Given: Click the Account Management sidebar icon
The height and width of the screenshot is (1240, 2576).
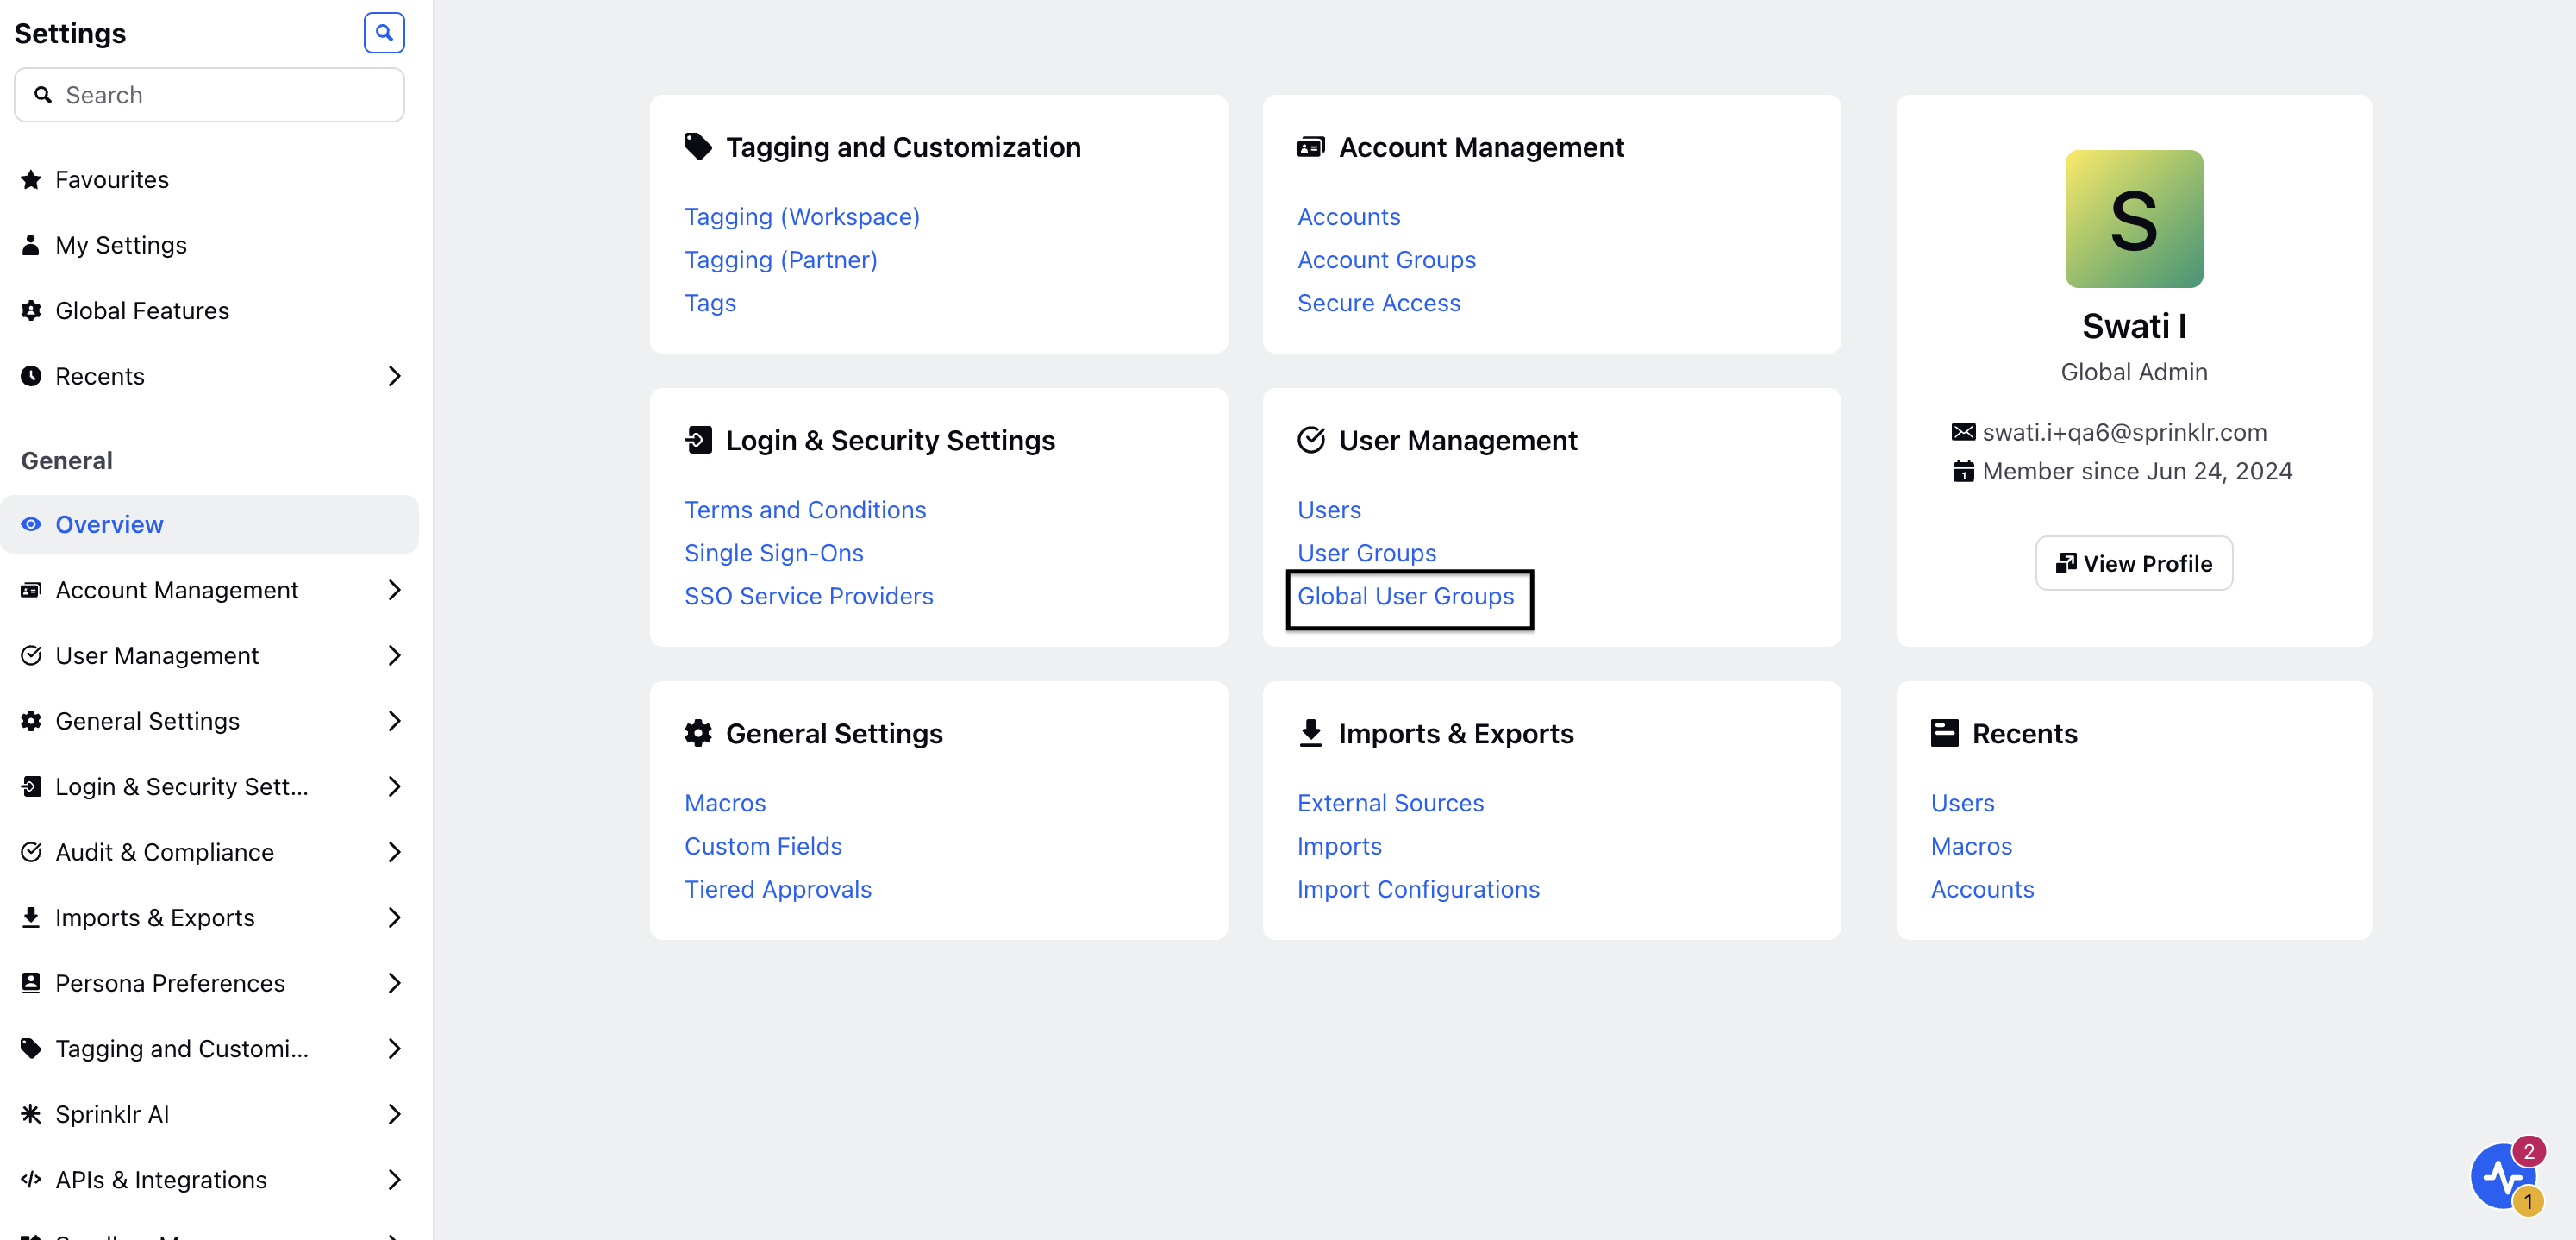Looking at the screenshot, I should [31, 590].
